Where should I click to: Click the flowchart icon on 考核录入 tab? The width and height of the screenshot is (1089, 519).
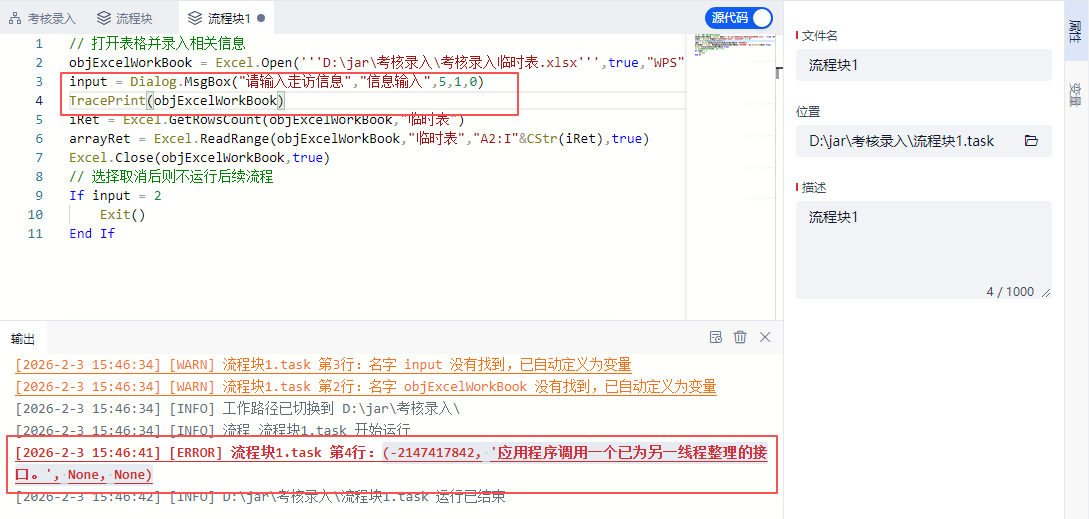point(15,18)
